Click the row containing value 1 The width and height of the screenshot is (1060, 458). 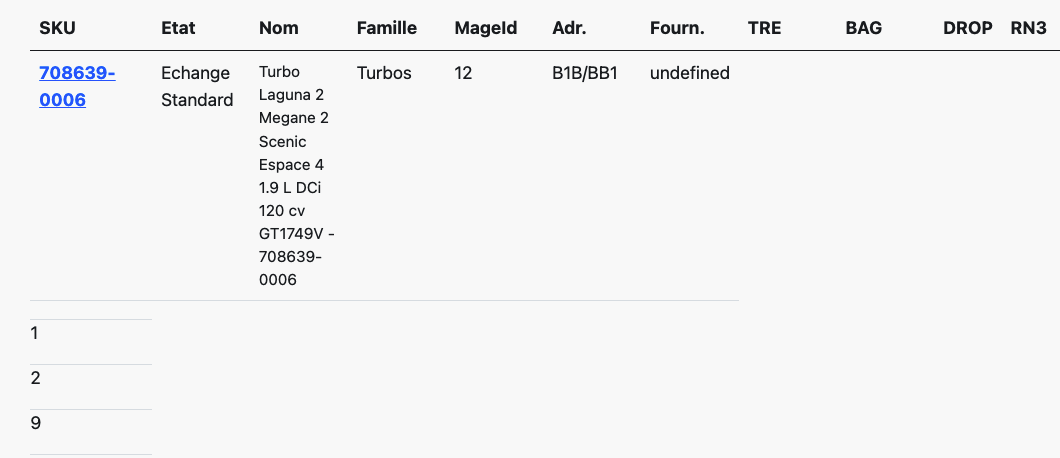click(91, 342)
